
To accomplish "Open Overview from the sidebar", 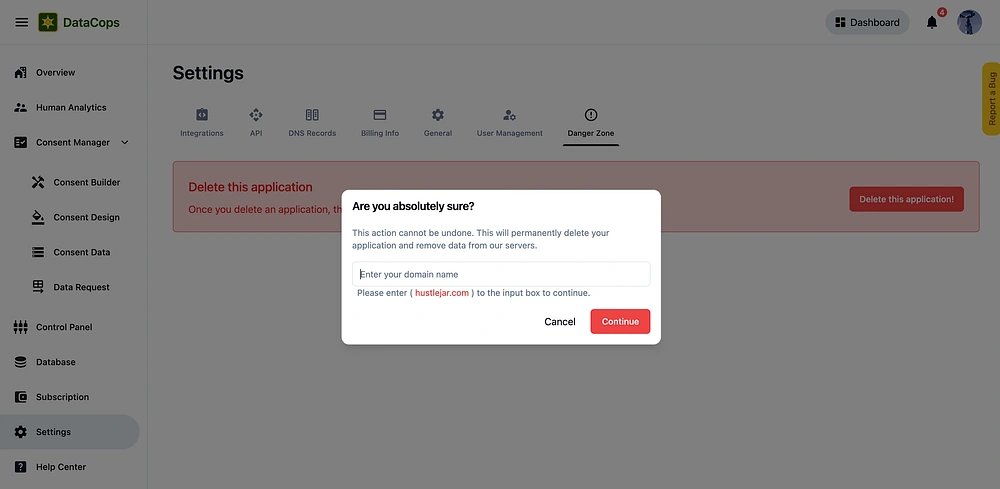I will tap(55, 73).
